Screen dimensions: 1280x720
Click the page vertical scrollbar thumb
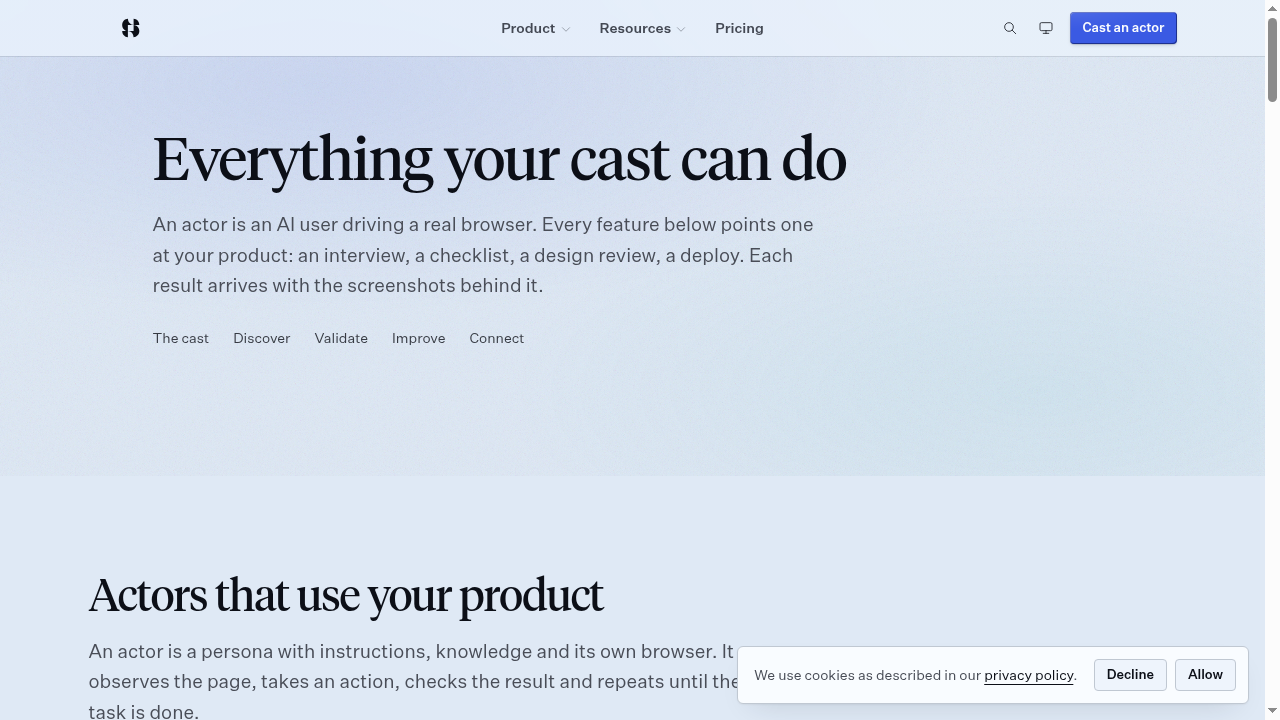(1272, 58)
